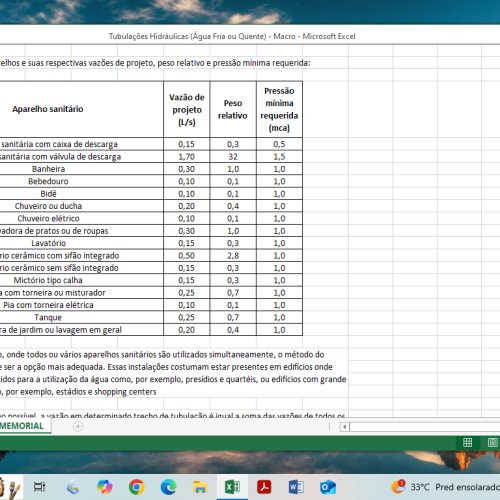
Task: Select the '0,3' weight cell in Lavatório row
Action: (233, 243)
